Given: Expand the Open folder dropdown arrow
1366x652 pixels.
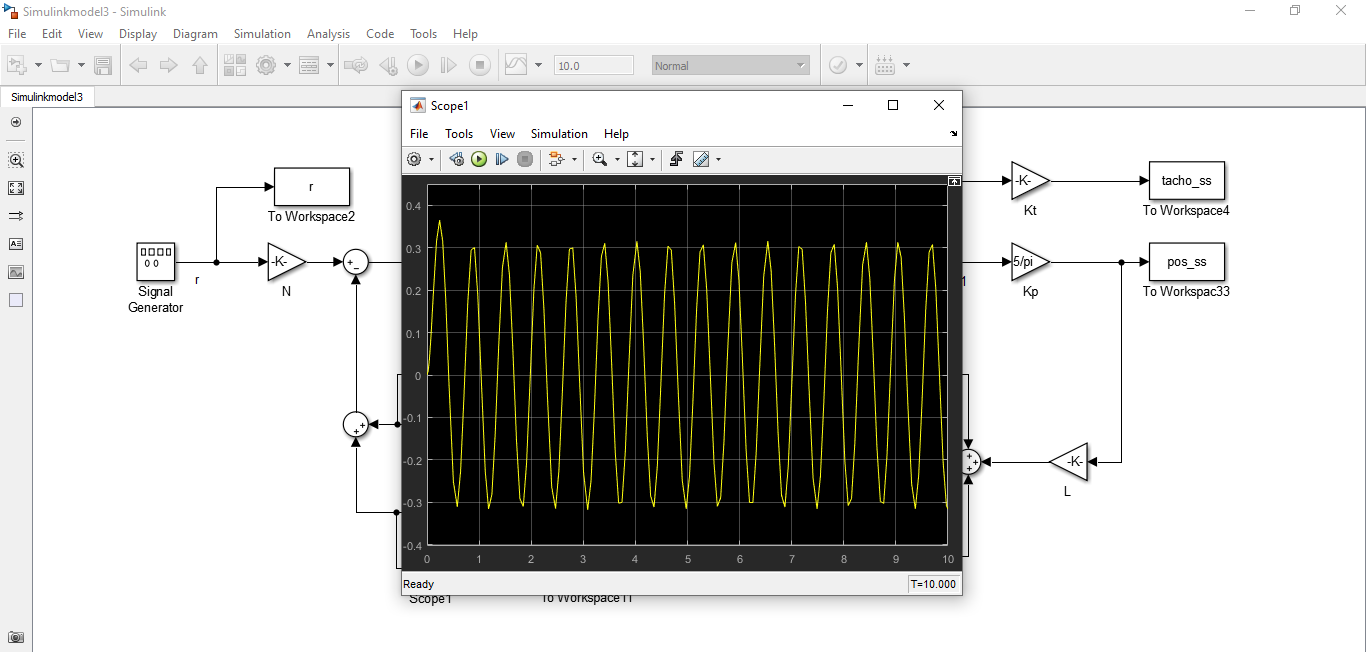Looking at the screenshot, I should (x=80, y=66).
